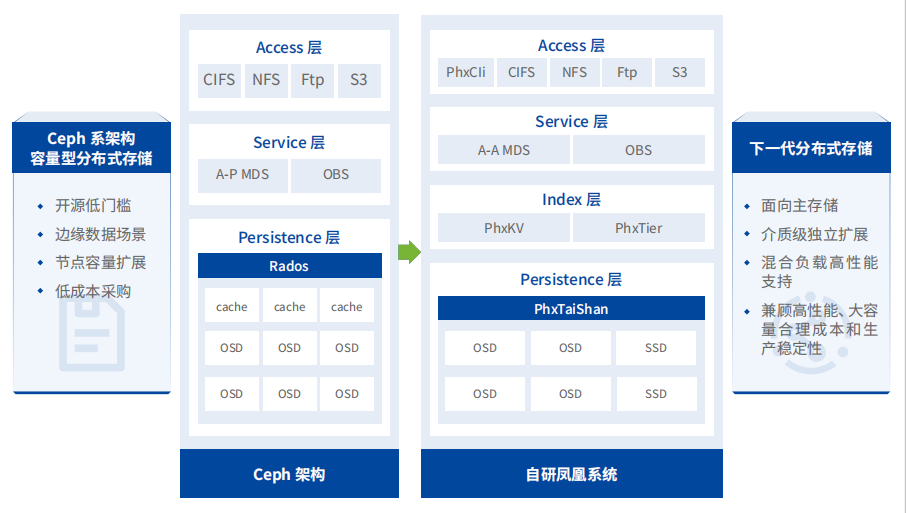The image size is (906, 513).
Task: Click the green arrow between the two architectures
Action: point(409,252)
